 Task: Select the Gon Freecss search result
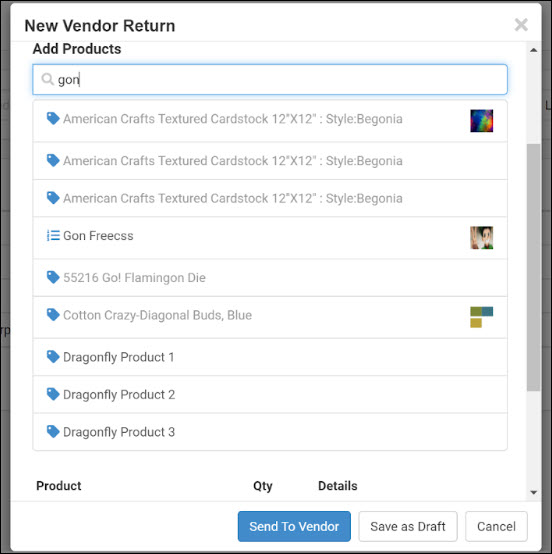[270, 238]
